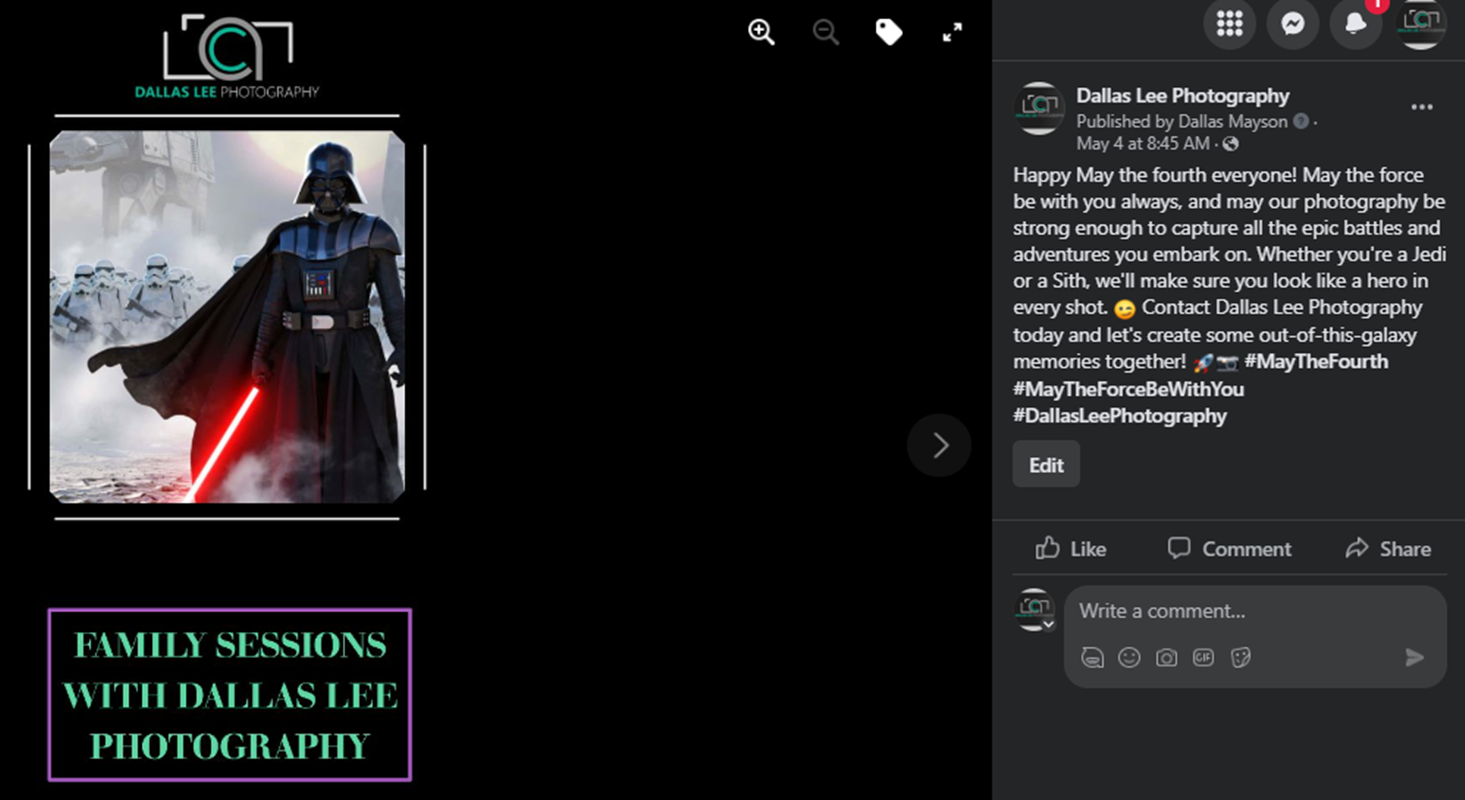Viewport: 1465px width, 800px height.
Task: Open post options three-dot menu
Action: 1421,107
